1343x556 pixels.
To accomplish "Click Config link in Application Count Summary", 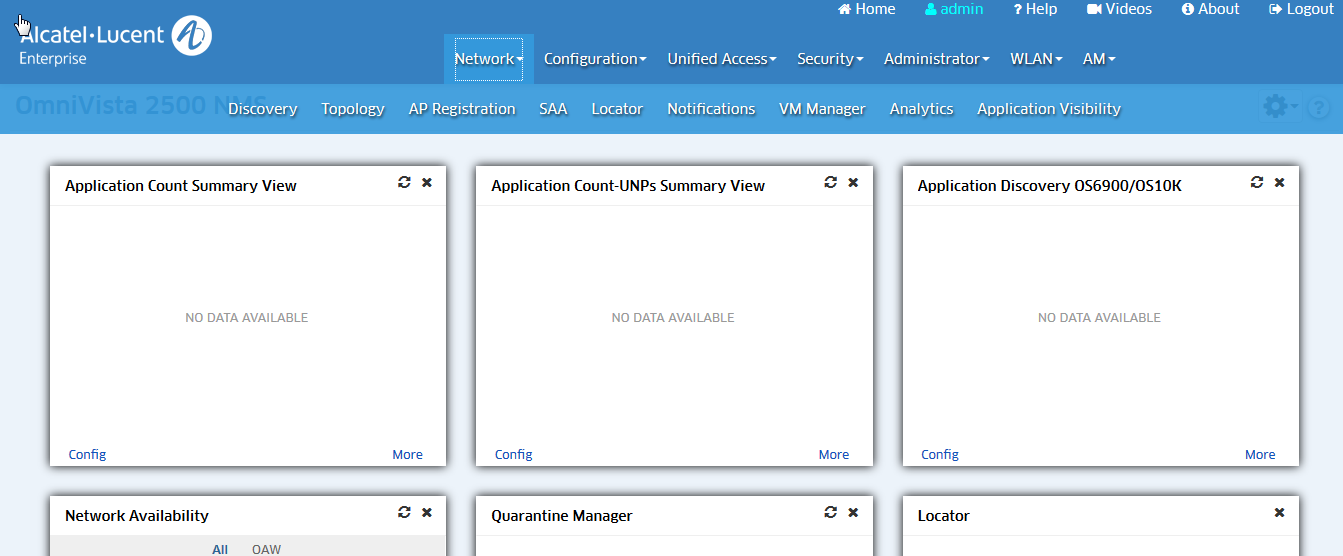I will (87, 454).
